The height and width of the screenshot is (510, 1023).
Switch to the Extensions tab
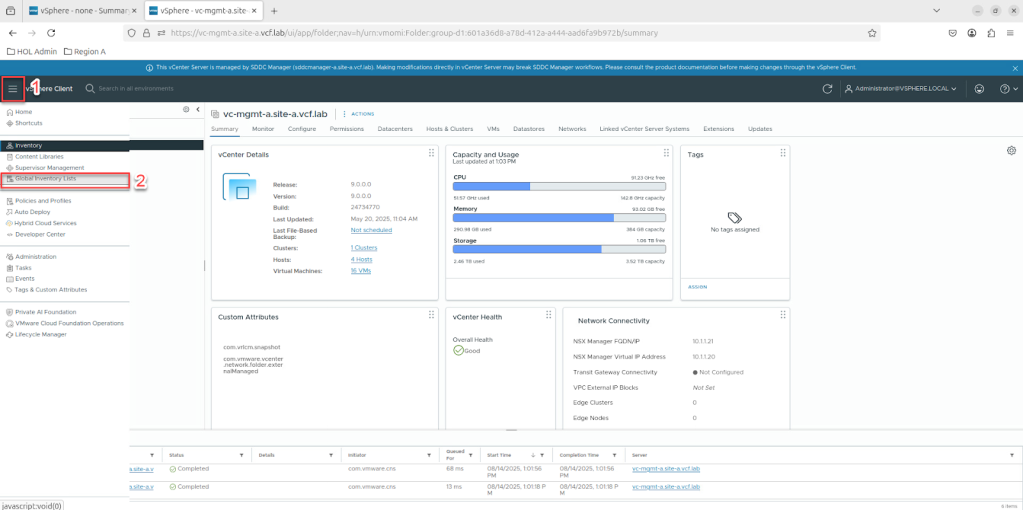tap(719, 129)
